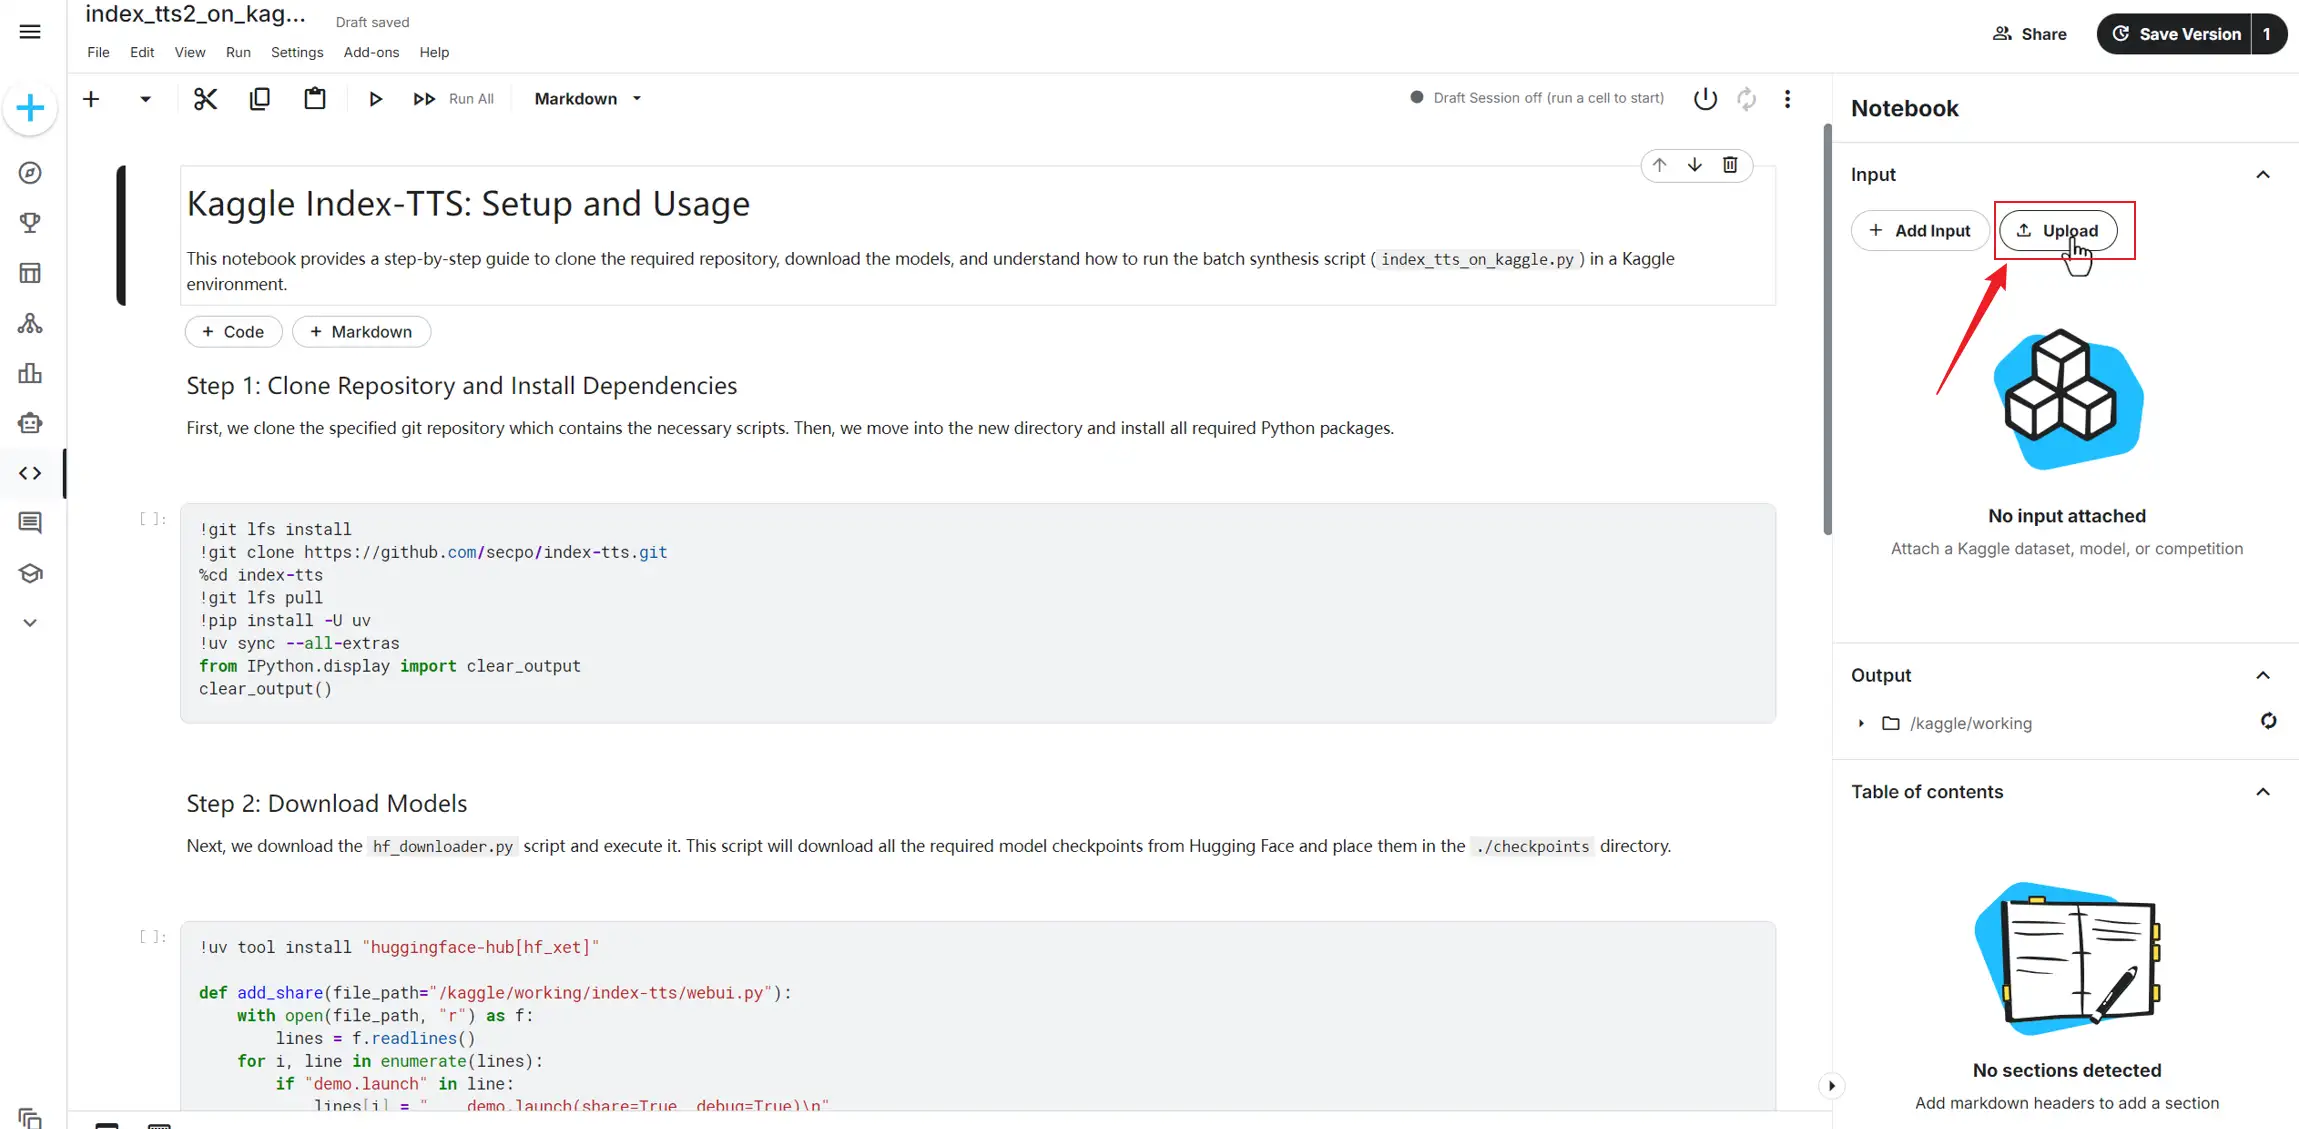Paste a cell using the clipboard icon

tap(313, 98)
